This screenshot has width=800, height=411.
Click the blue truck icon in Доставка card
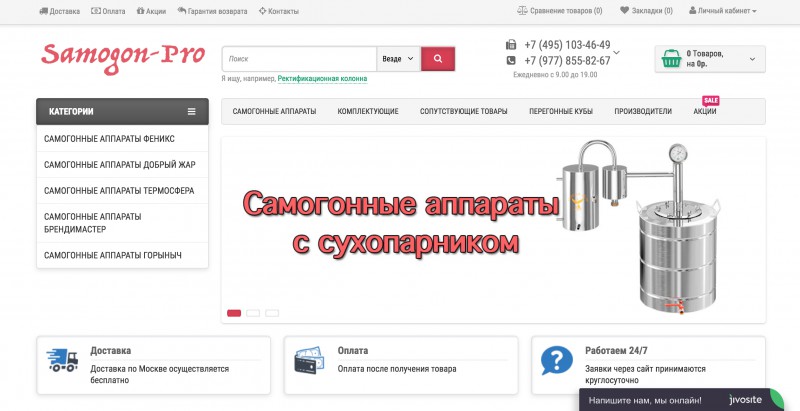click(x=62, y=359)
